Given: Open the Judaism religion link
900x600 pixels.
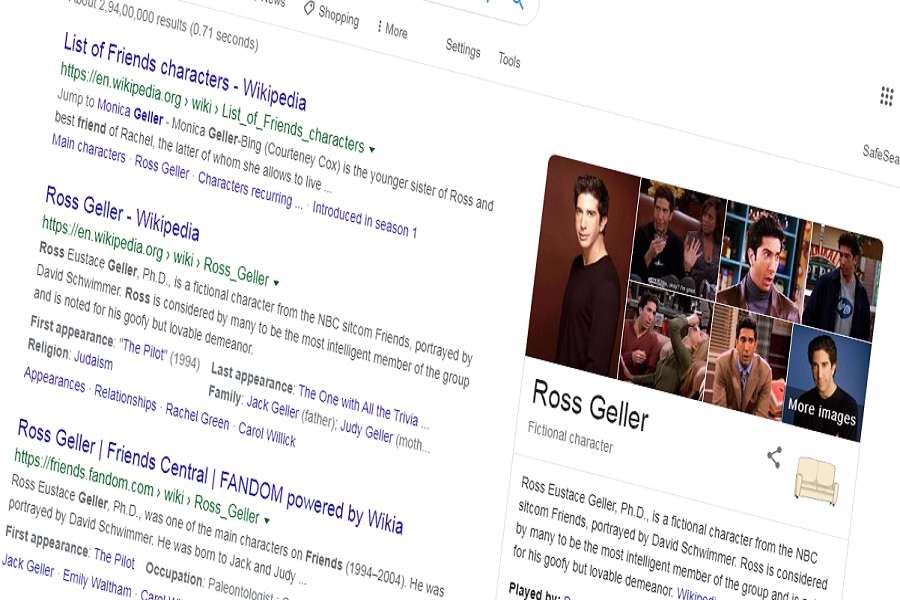Looking at the screenshot, I should pos(93,359).
